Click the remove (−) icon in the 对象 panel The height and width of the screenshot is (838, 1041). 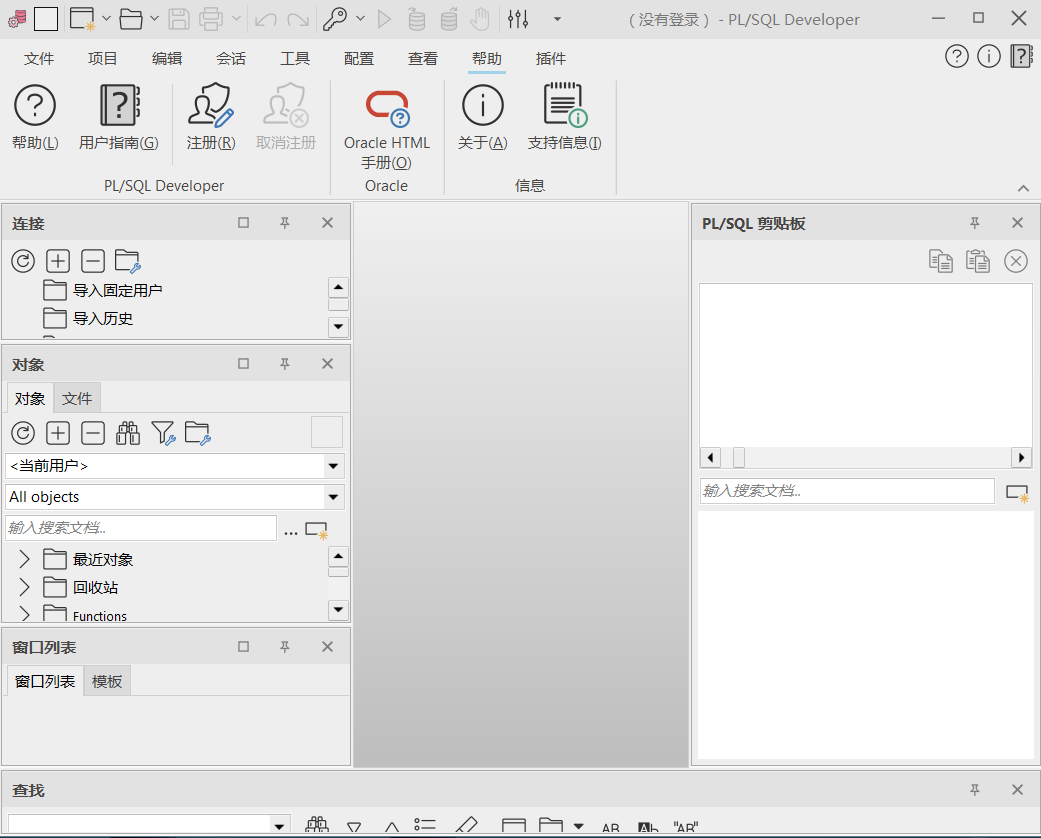[x=93, y=433]
